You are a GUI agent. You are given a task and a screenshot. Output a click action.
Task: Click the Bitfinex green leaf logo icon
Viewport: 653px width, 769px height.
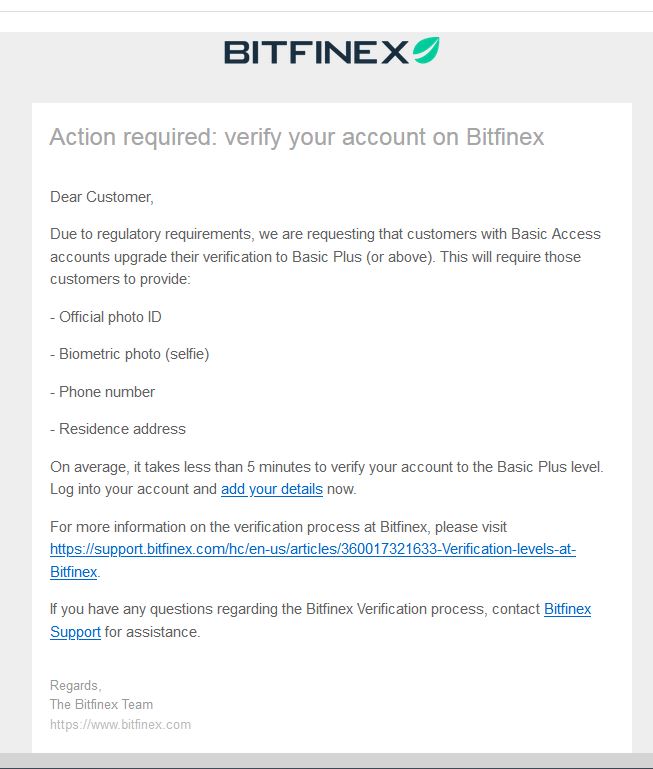pos(426,50)
